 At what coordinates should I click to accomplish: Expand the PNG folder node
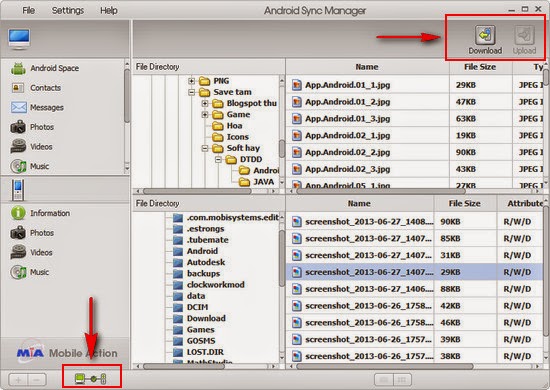click(x=192, y=81)
